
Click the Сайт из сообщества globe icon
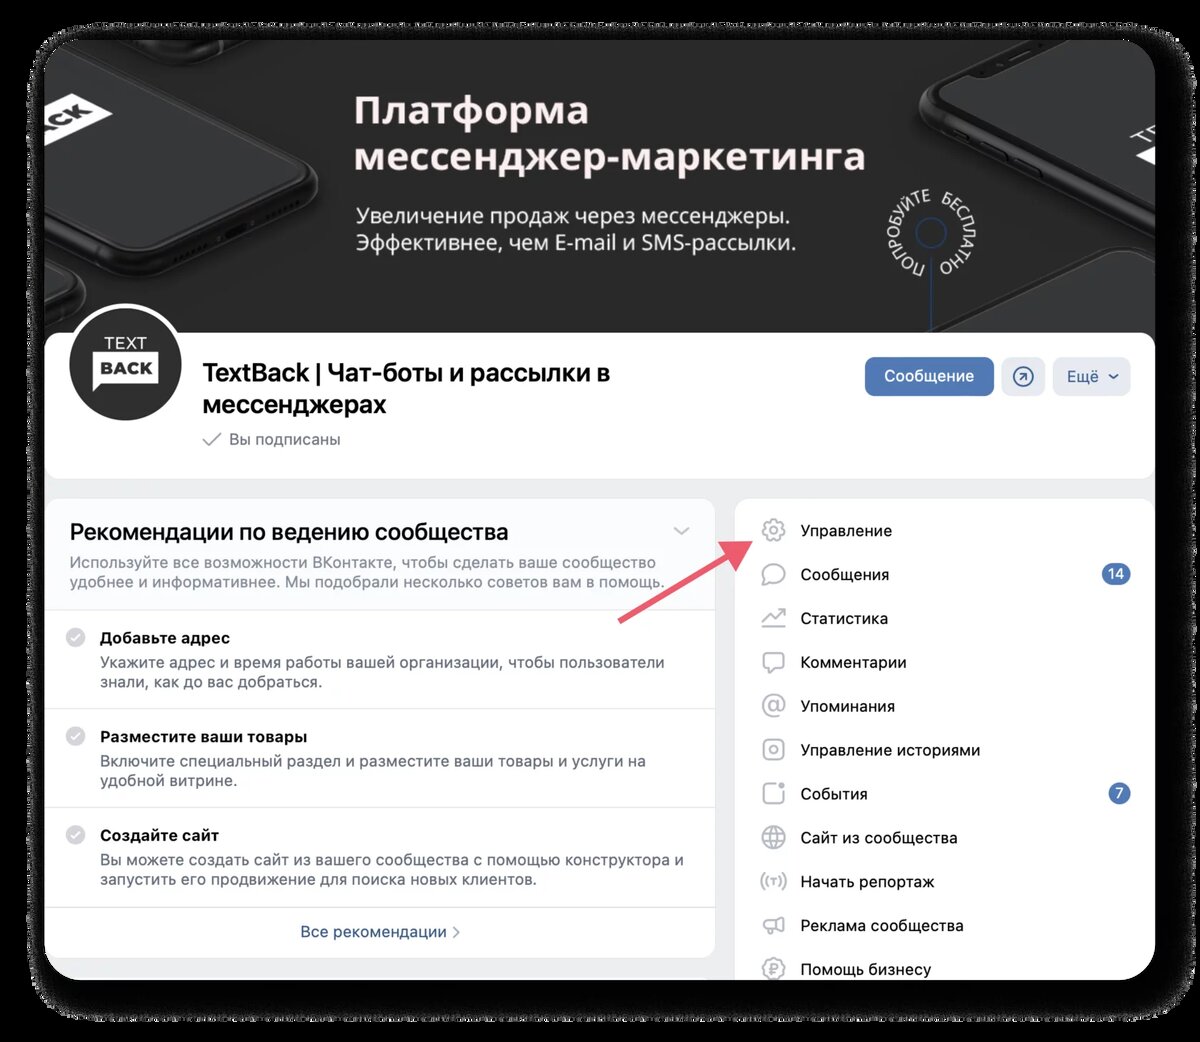[773, 837]
